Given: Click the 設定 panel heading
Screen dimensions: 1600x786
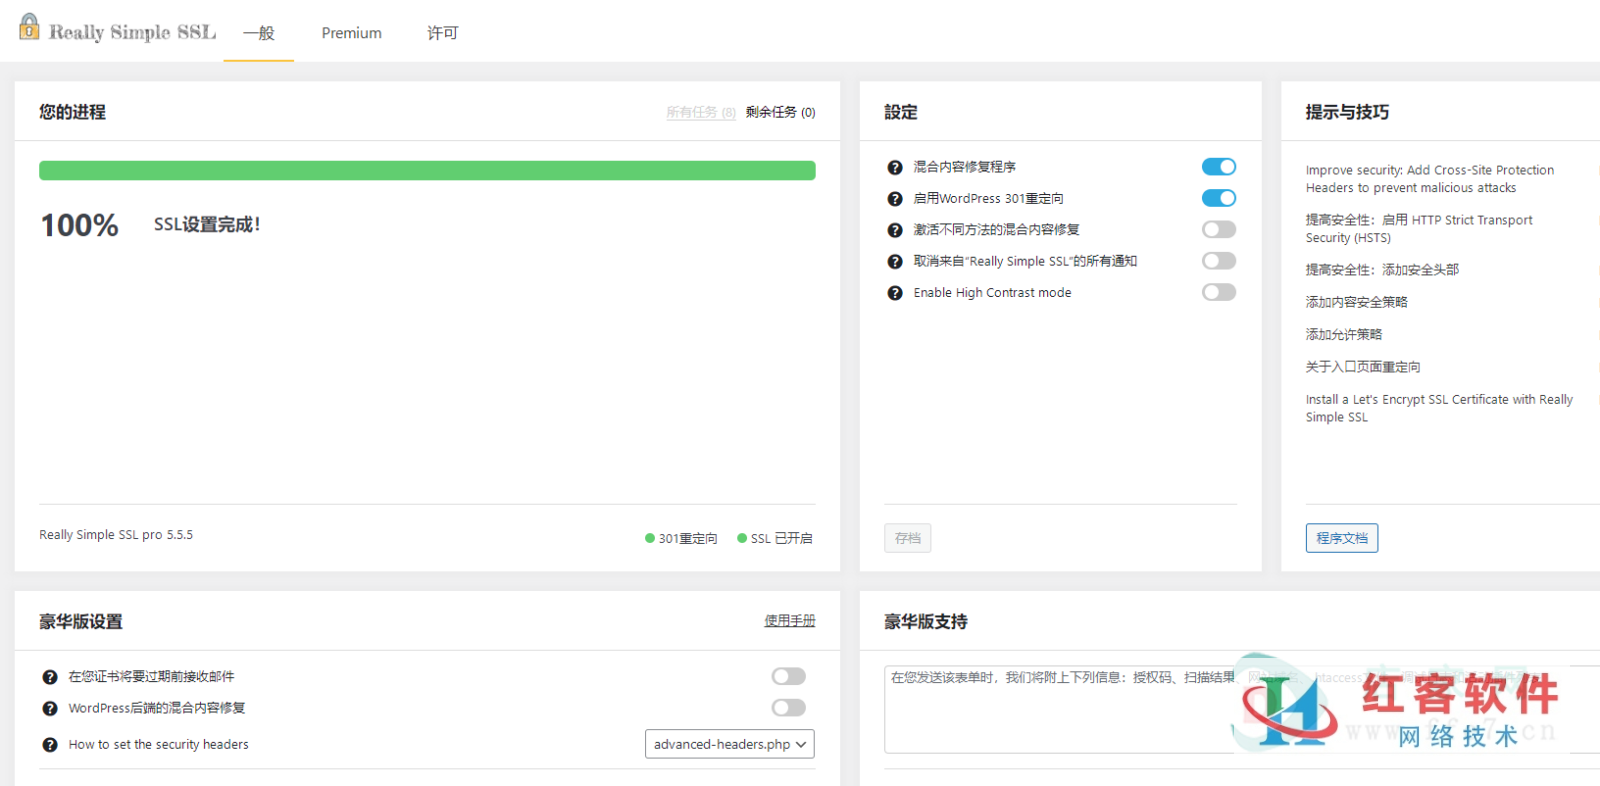Looking at the screenshot, I should 901,112.
